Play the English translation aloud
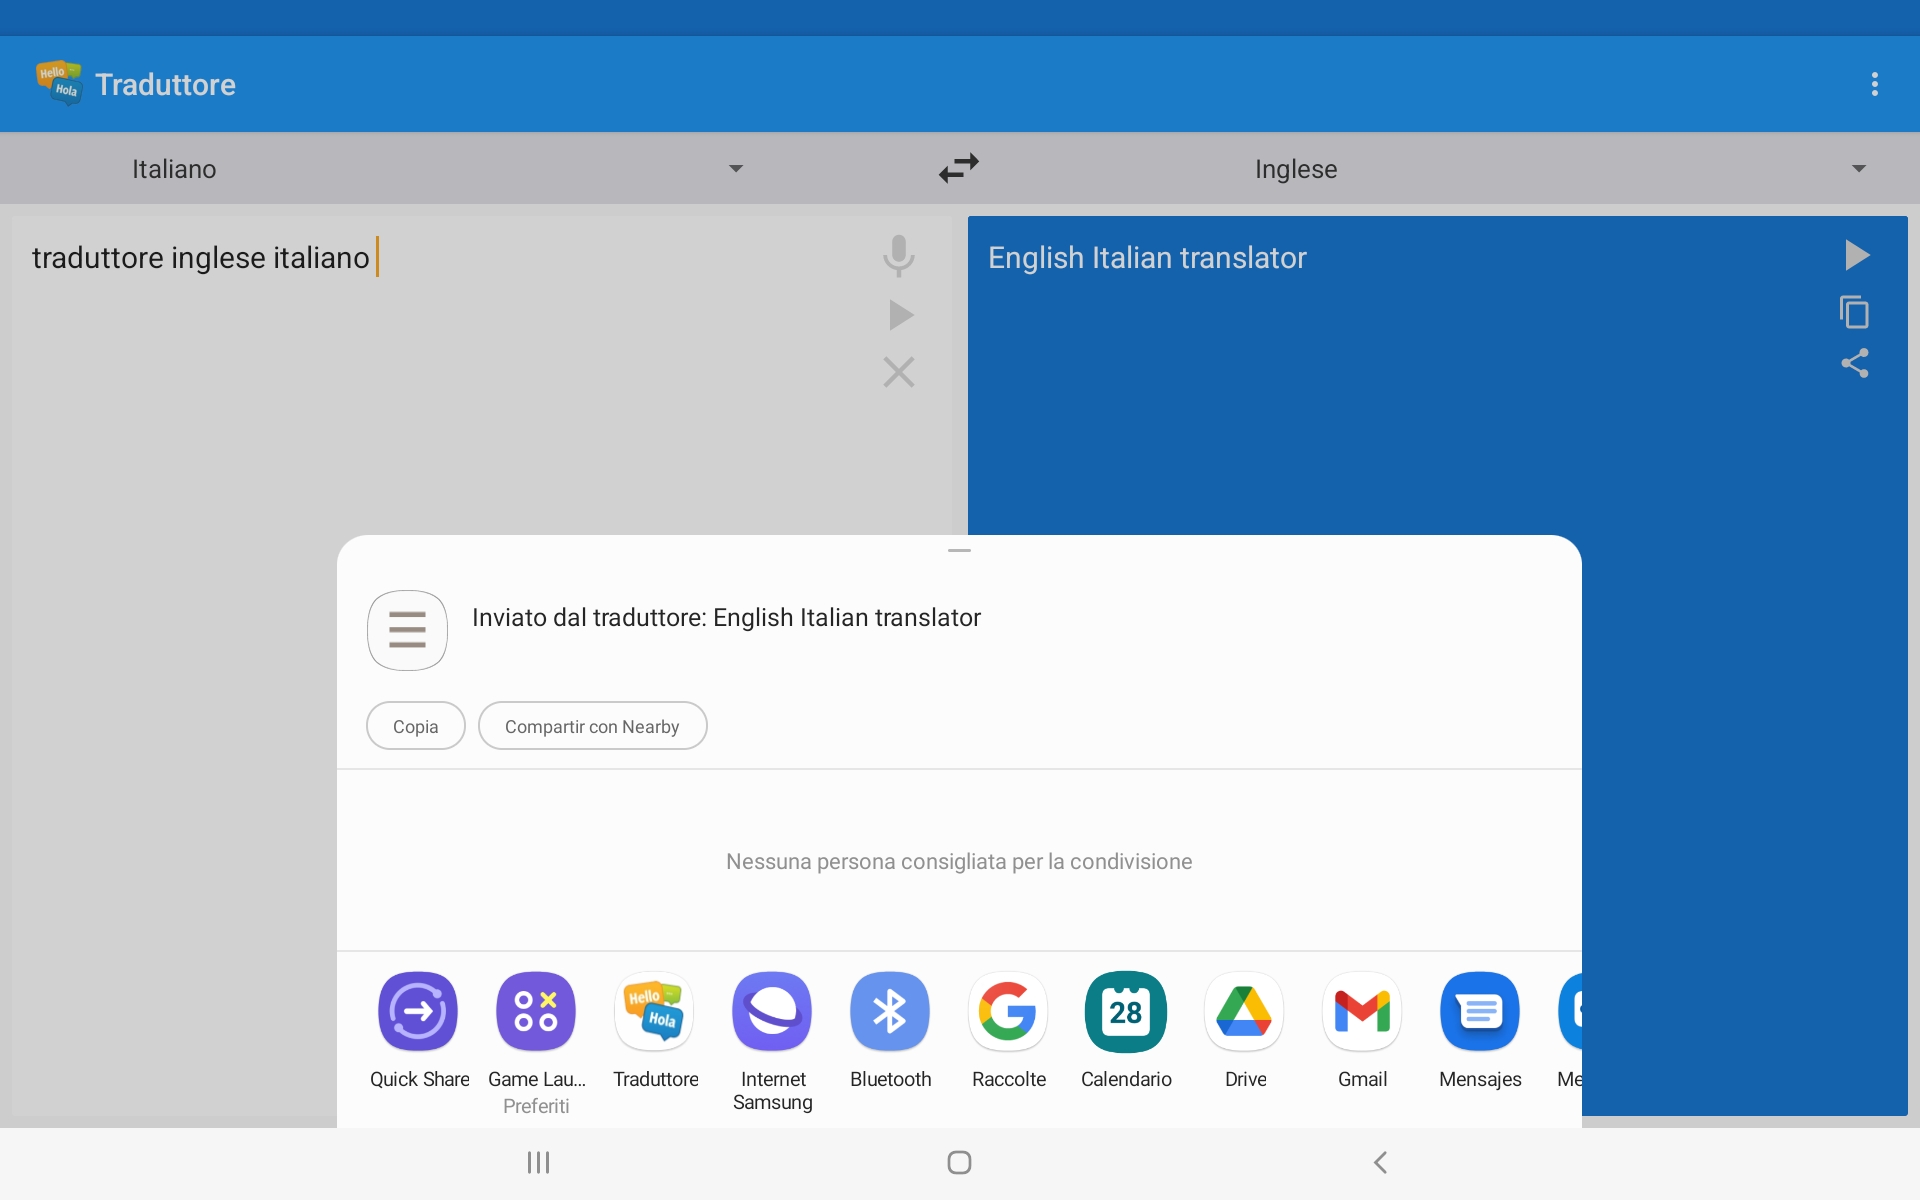 pyautogui.click(x=1856, y=255)
